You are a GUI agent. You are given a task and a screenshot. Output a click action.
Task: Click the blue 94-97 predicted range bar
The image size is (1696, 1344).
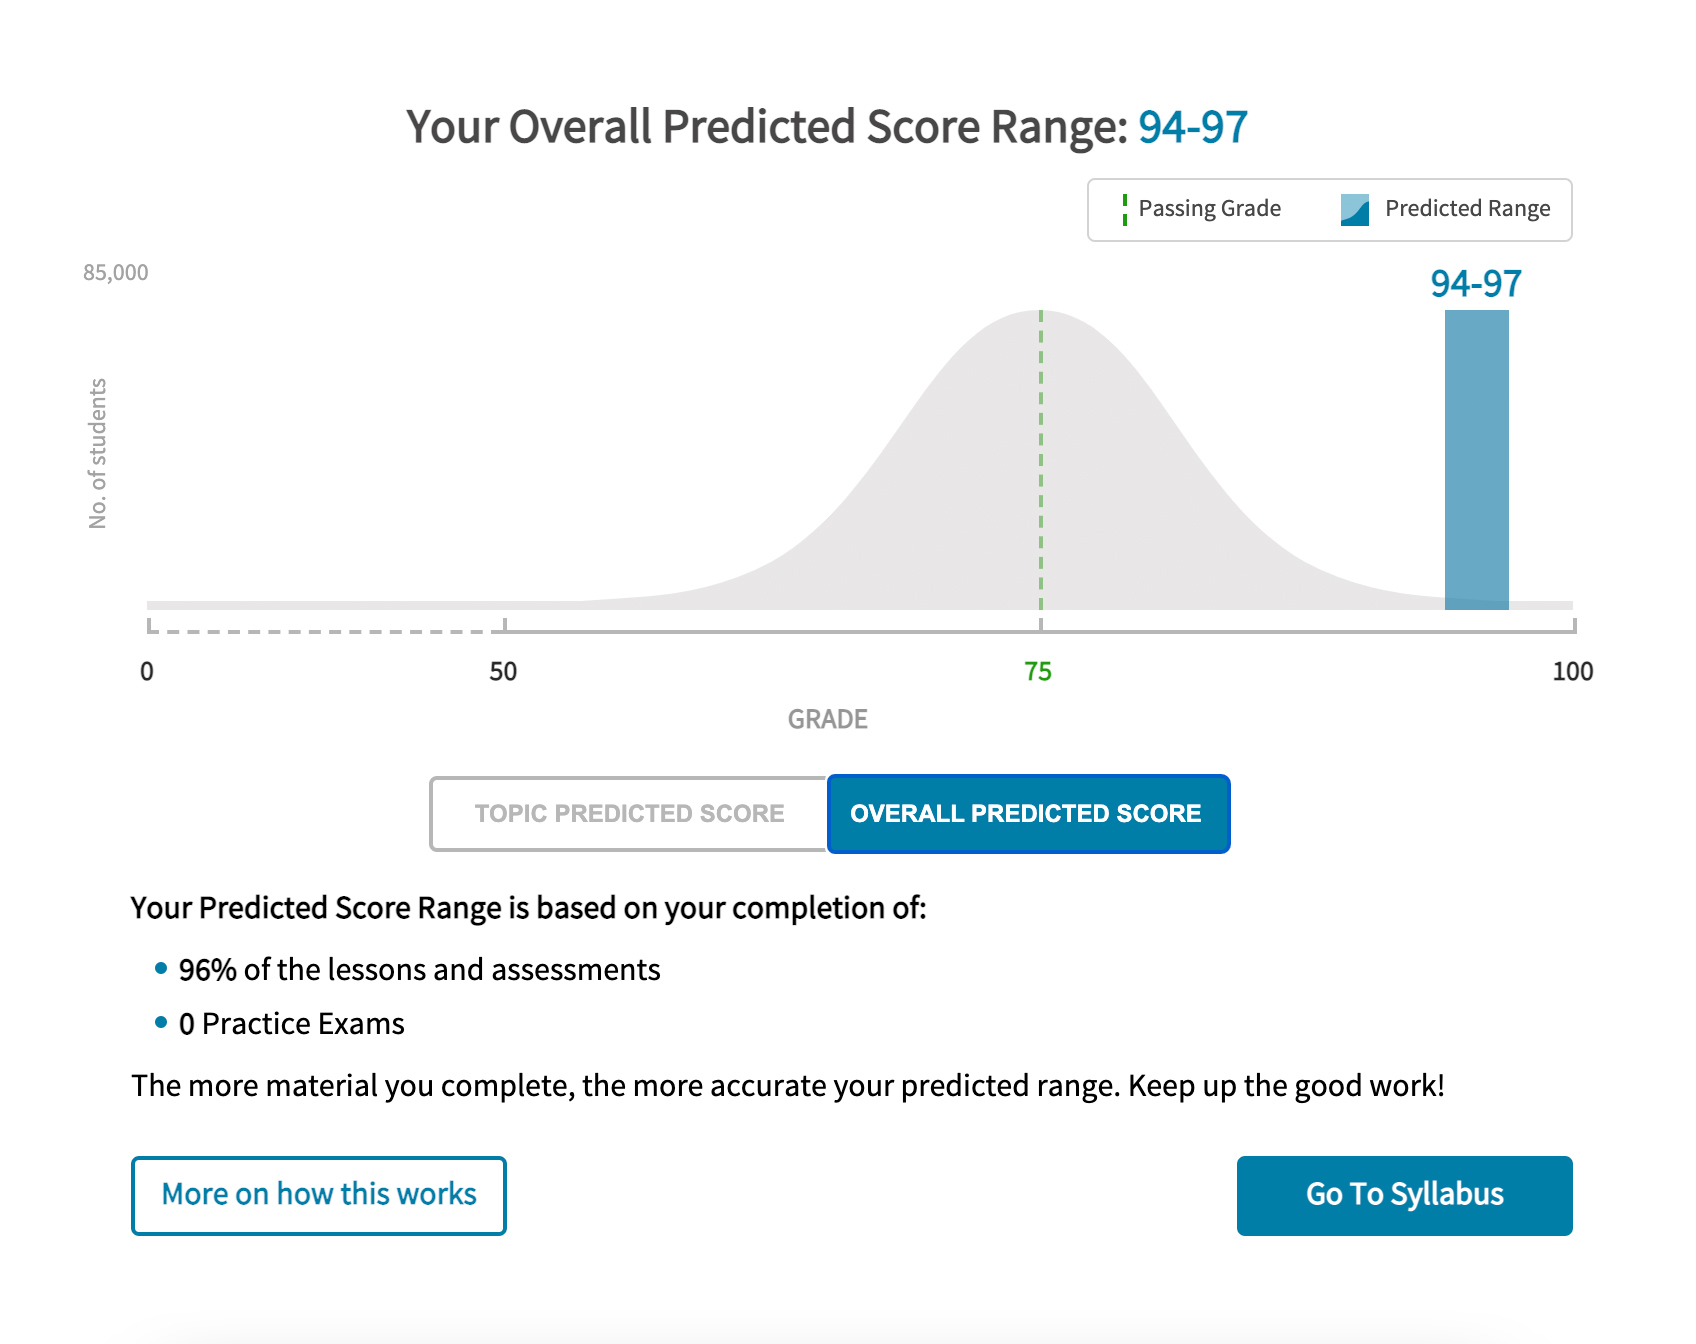pyautogui.click(x=1477, y=460)
